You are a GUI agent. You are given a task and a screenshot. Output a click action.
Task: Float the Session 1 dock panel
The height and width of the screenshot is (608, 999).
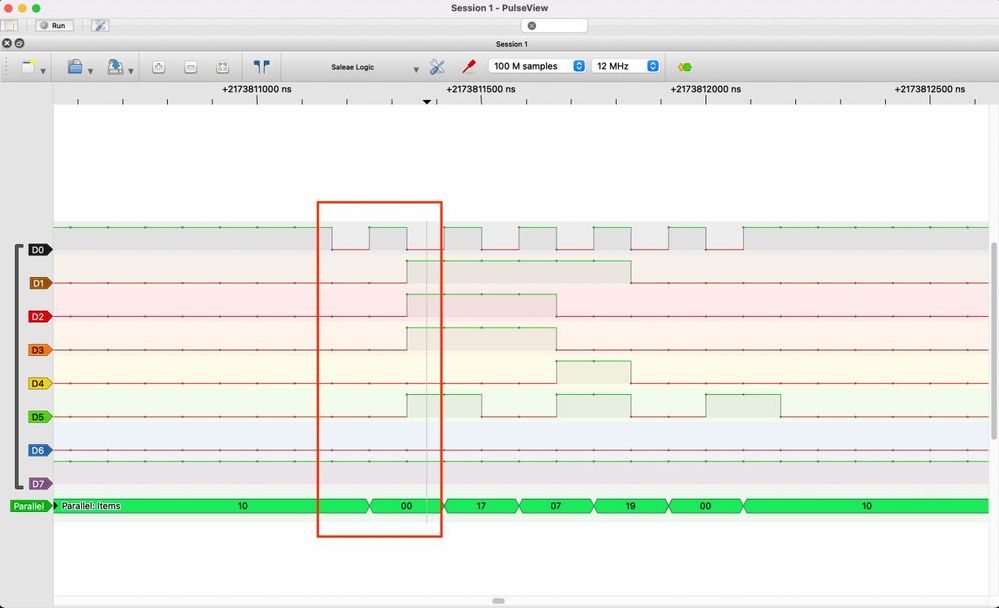pos(20,43)
